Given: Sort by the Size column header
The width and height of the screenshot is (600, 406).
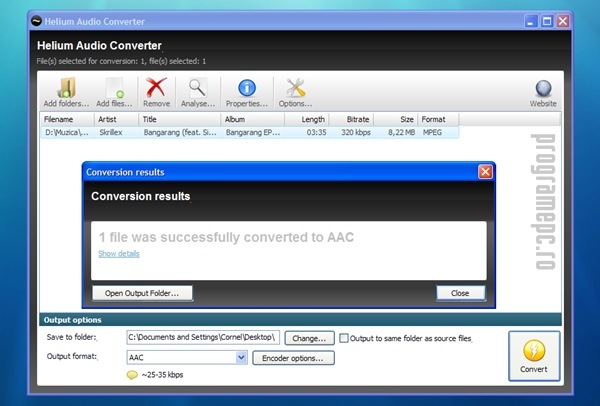Looking at the screenshot, I should [x=396, y=119].
